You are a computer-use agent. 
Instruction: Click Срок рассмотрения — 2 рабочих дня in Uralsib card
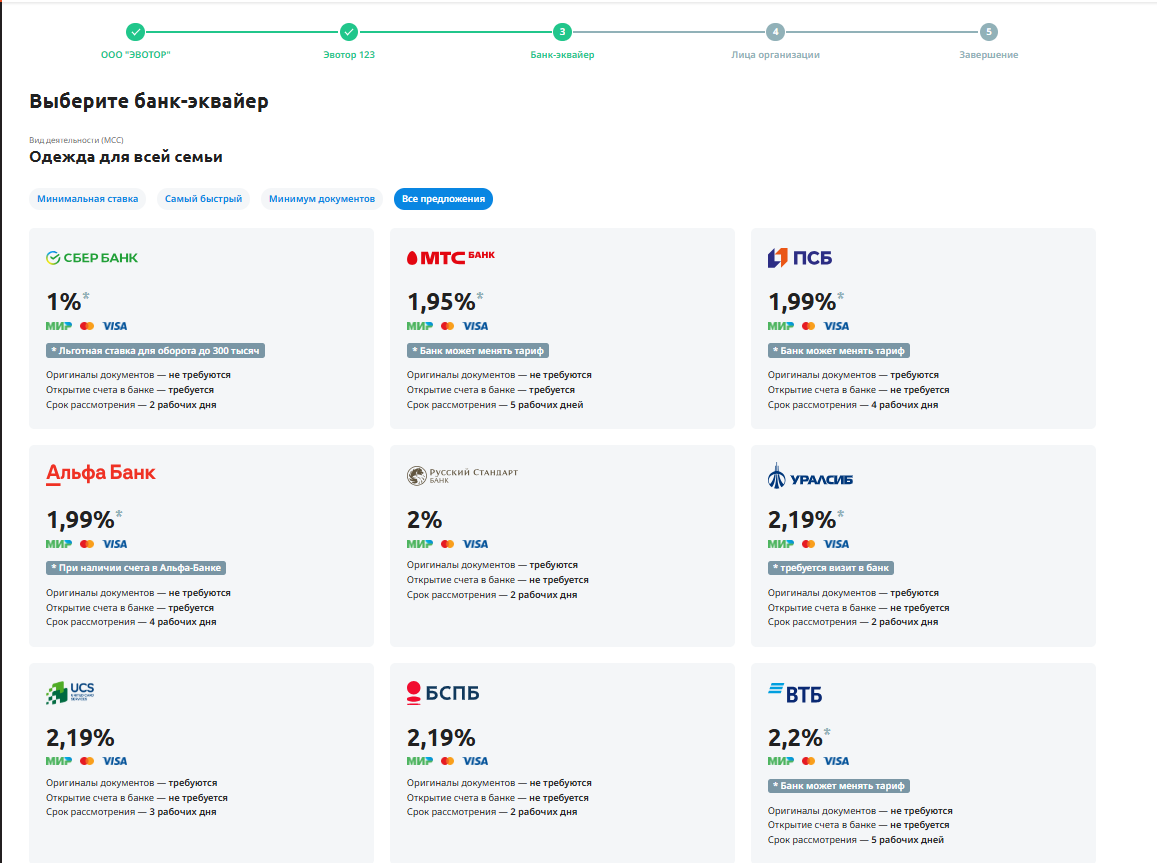pos(853,623)
